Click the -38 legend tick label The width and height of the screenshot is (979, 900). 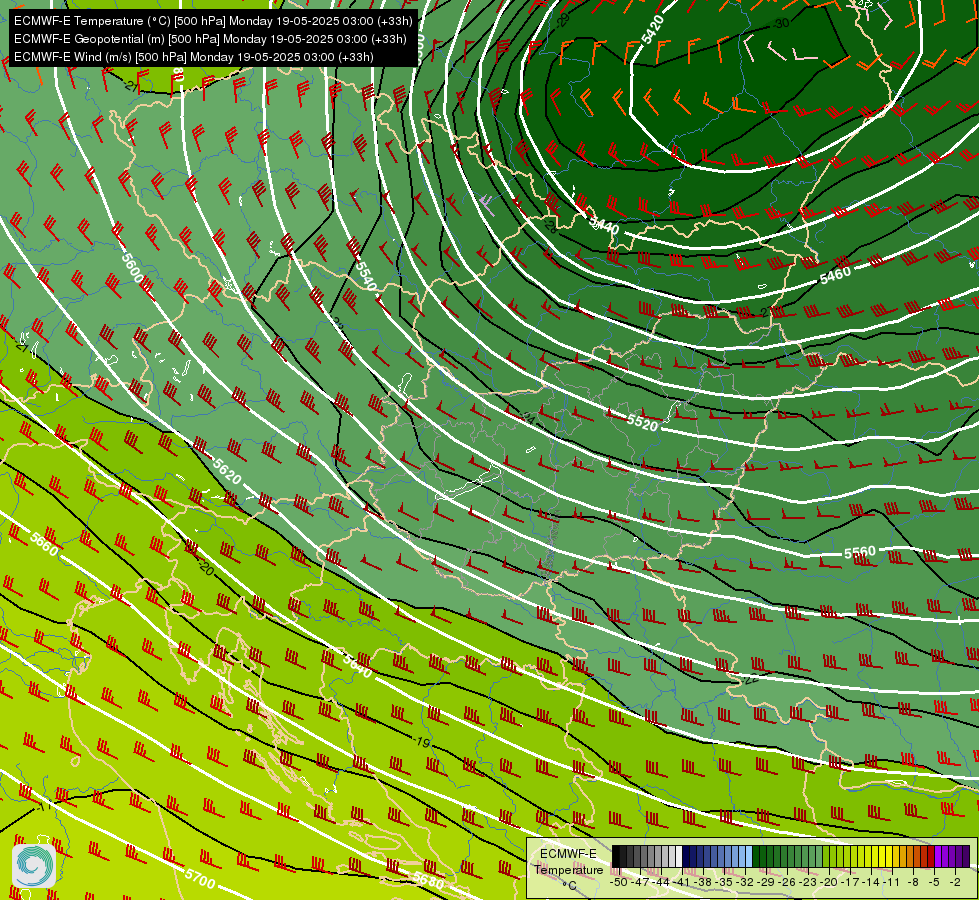tap(702, 883)
